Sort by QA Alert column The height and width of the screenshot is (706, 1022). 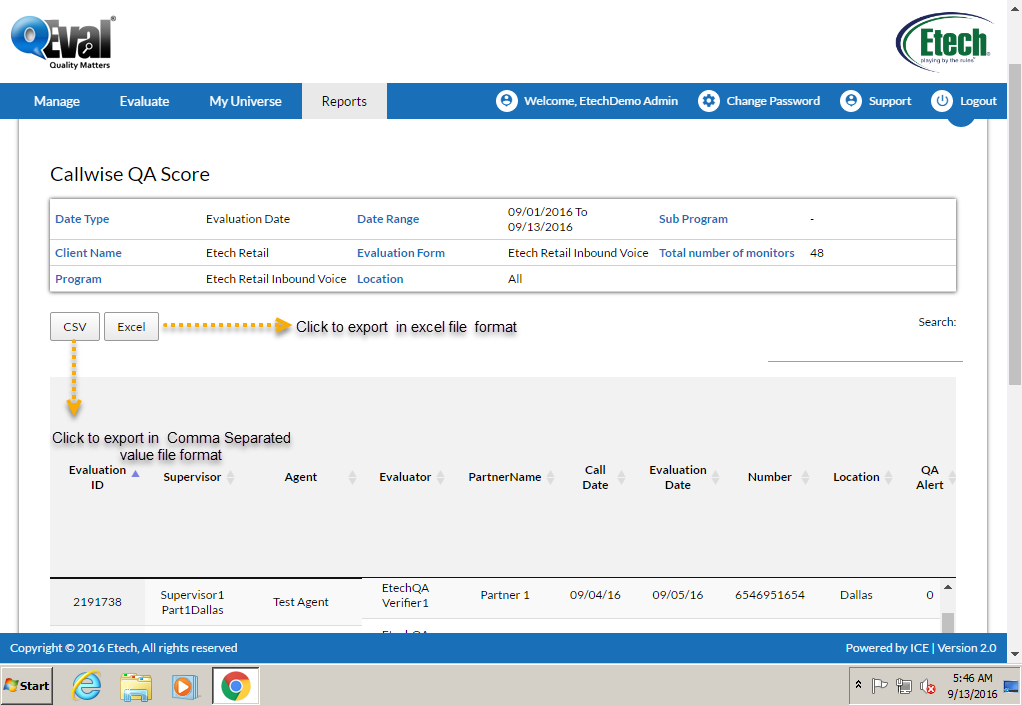pos(929,477)
